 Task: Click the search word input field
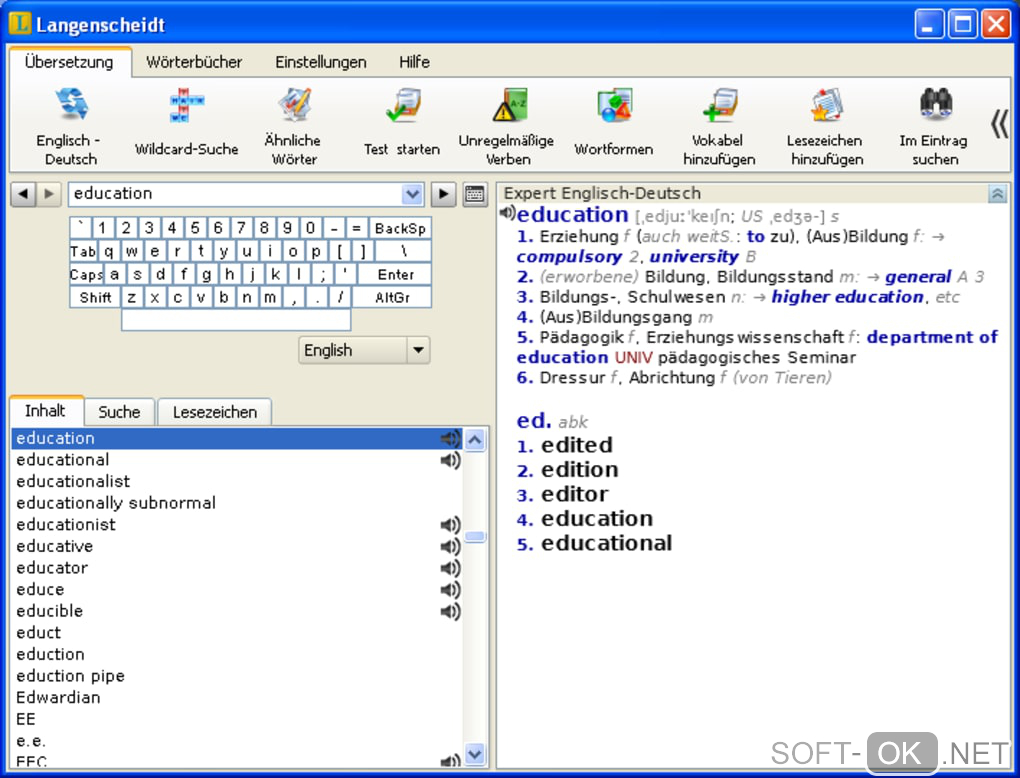click(x=235, y=194)
